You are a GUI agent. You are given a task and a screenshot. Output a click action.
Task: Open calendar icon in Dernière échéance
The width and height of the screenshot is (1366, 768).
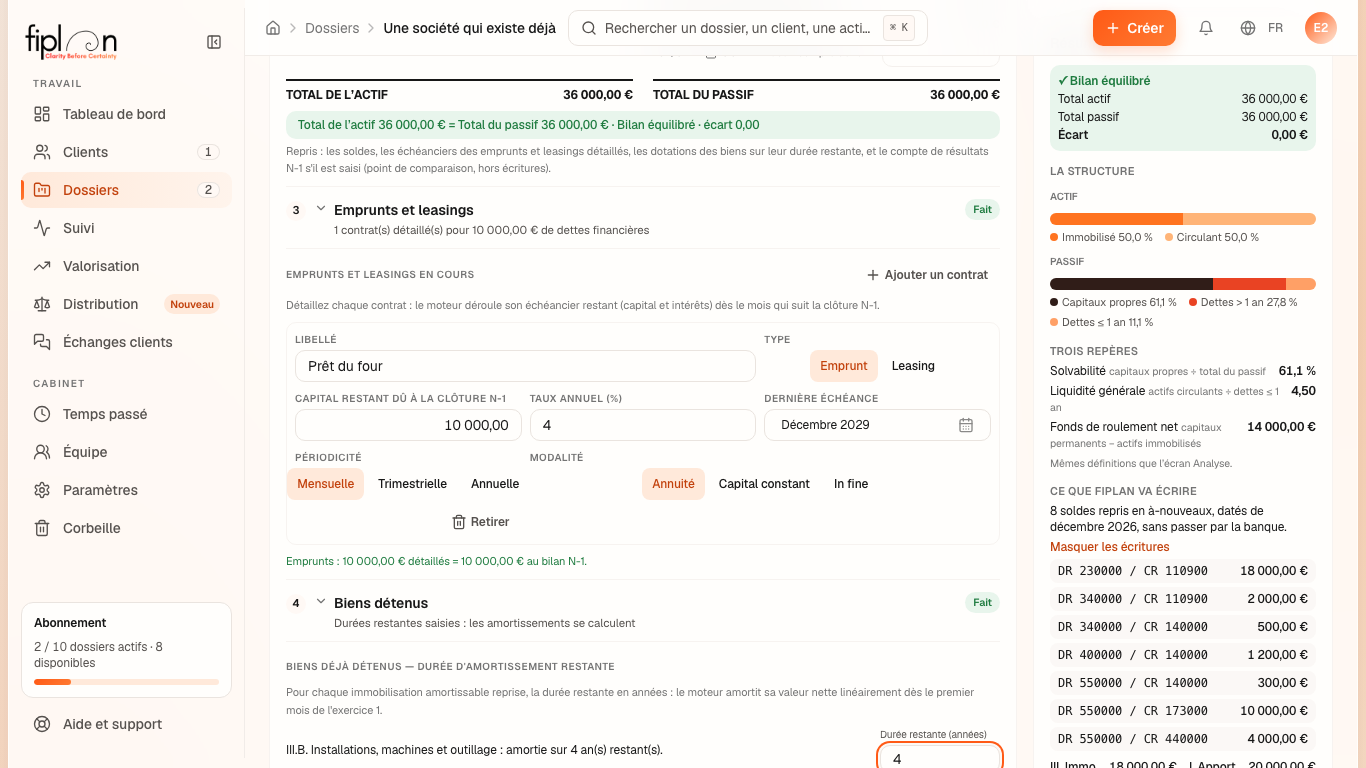pos(966,425)
